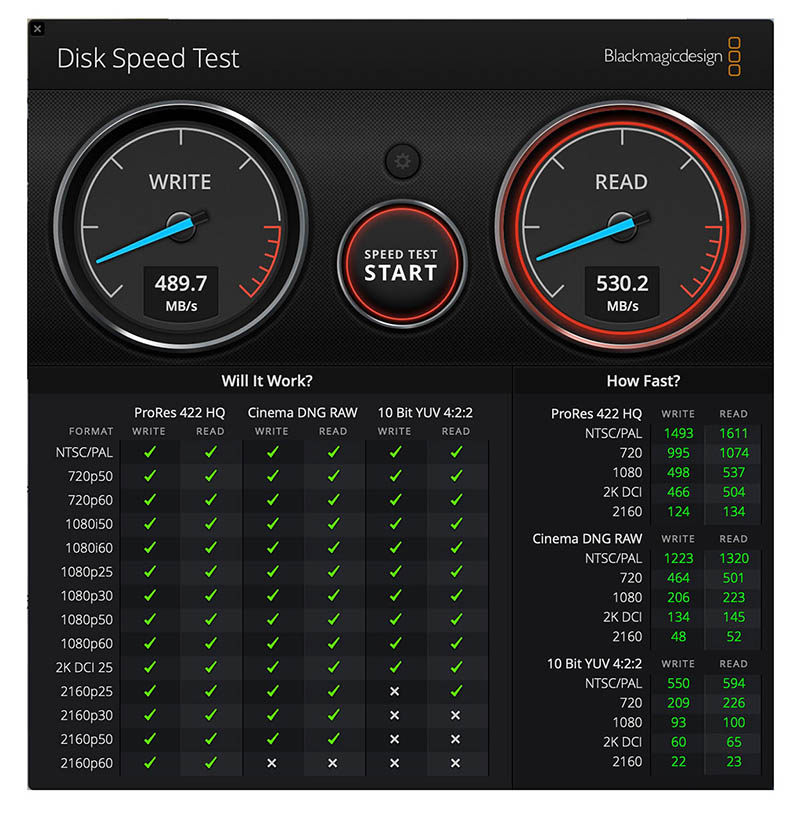Click the Cinema DNG RAW write X for 2160p60
Image resolution: width=800 pixels, height=814 pixels.
[x=272, y=763]
